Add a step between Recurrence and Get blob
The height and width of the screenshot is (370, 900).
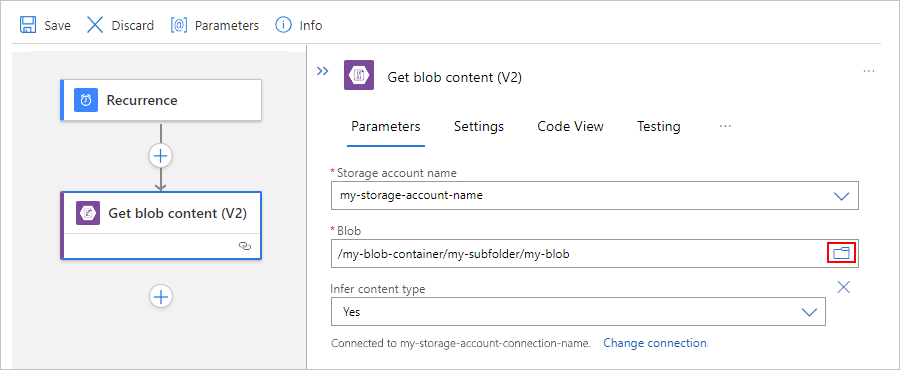[161, 155]
